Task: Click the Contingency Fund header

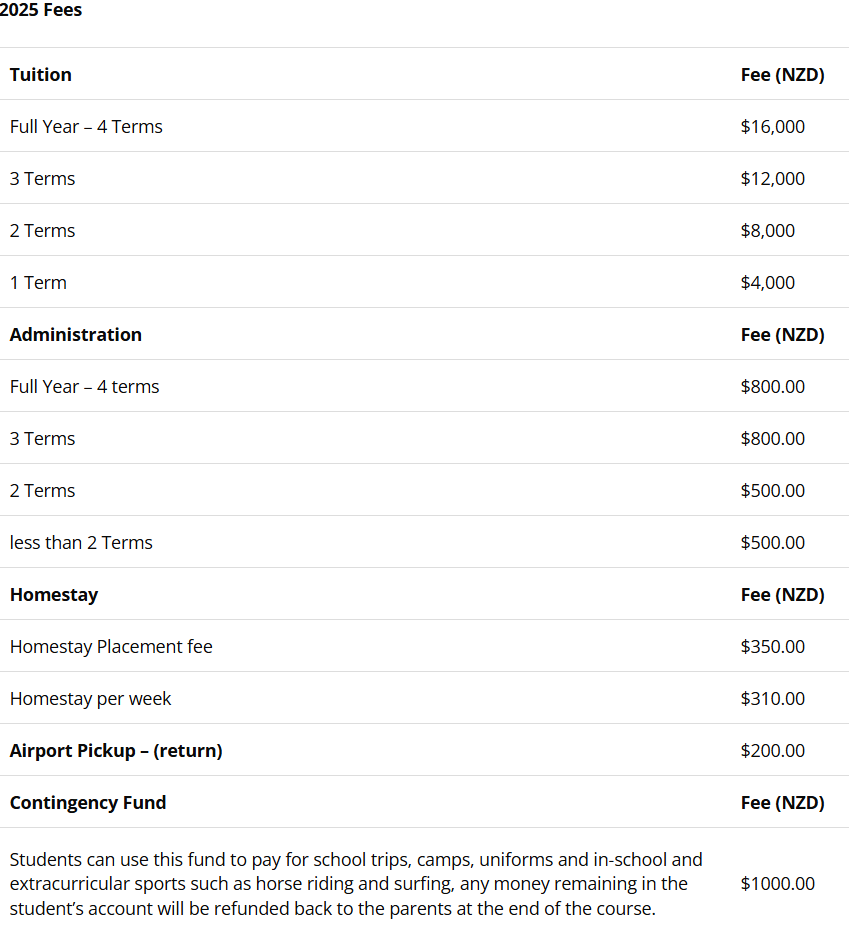Action: [88, 803]
